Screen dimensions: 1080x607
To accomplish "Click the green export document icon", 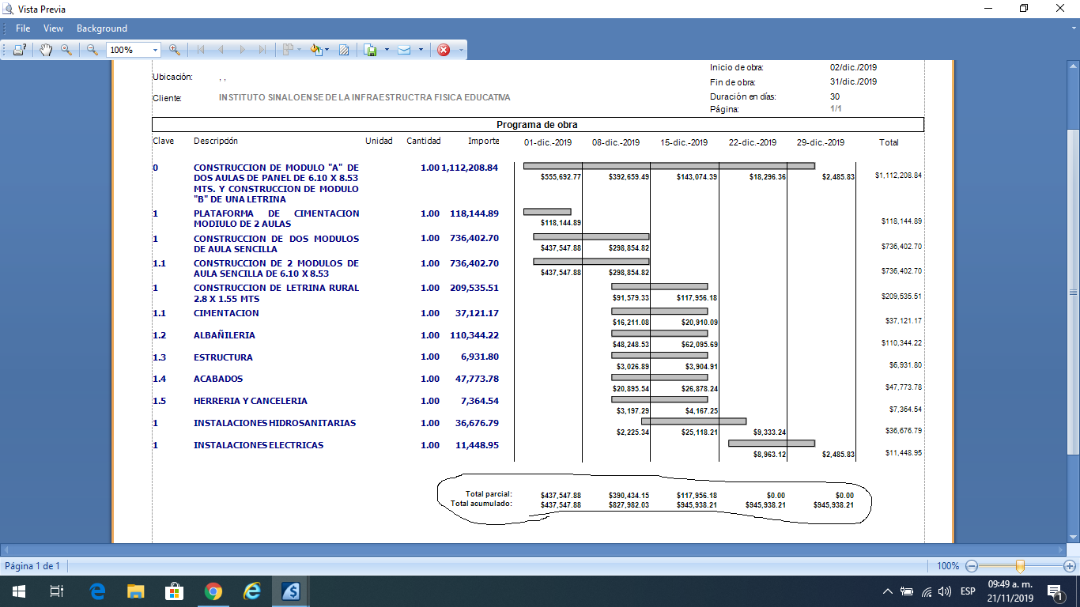I will [371, 50].
